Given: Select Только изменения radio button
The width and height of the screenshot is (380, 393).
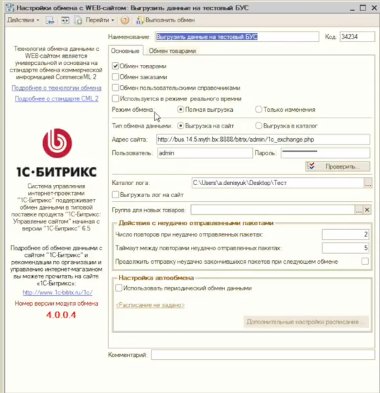Looking at the screenshot, I should [258, 109].
